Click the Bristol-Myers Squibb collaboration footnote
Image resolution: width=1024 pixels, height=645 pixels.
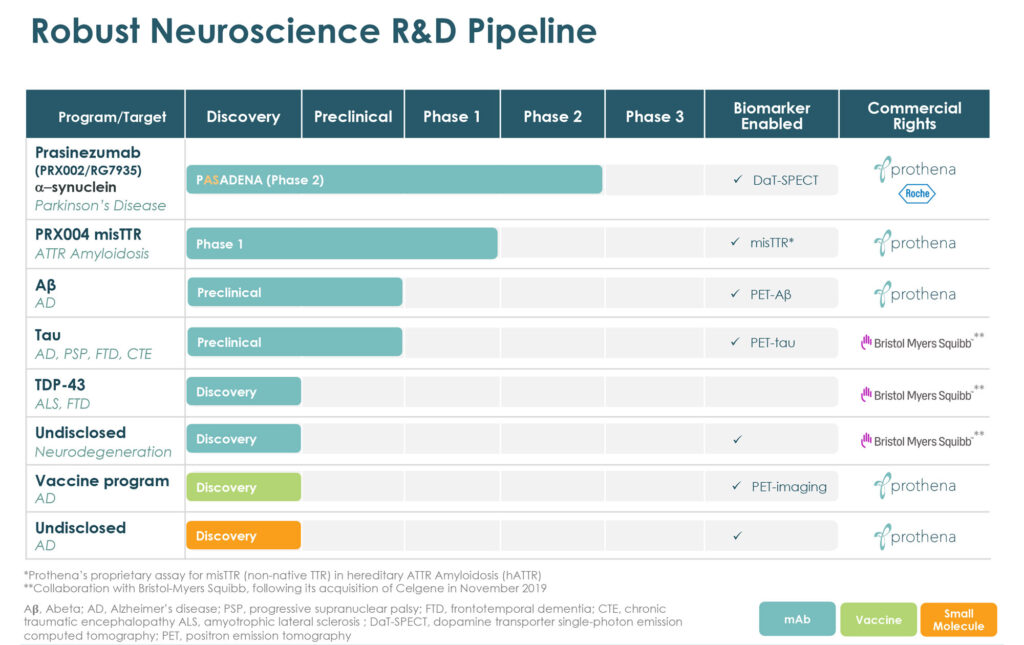[285, 588]
